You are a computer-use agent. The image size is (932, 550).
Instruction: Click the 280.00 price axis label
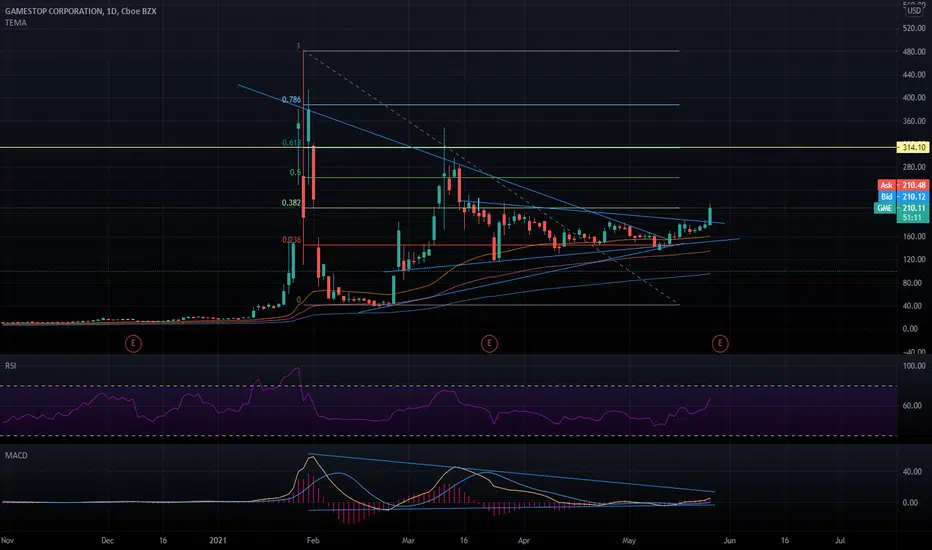[914, 167]
